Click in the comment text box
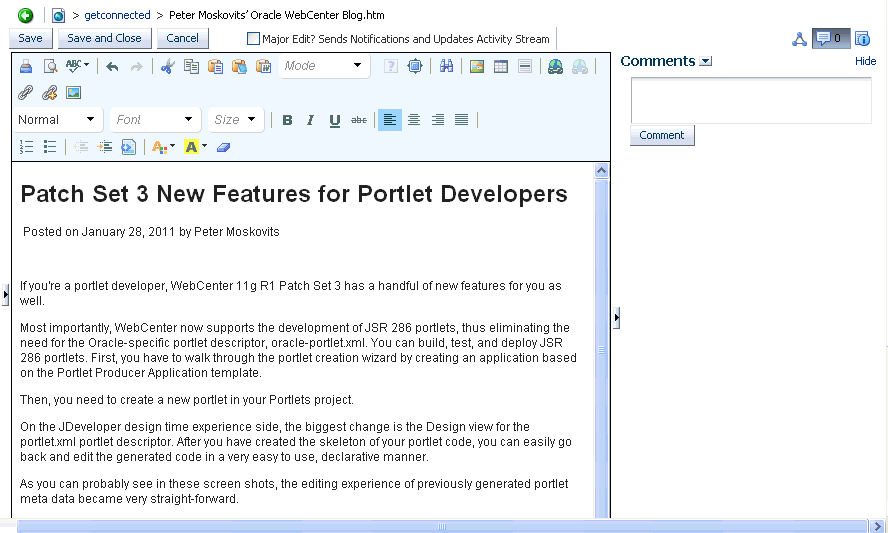This screenshot has height=533, width=888. tap(752, 100)
